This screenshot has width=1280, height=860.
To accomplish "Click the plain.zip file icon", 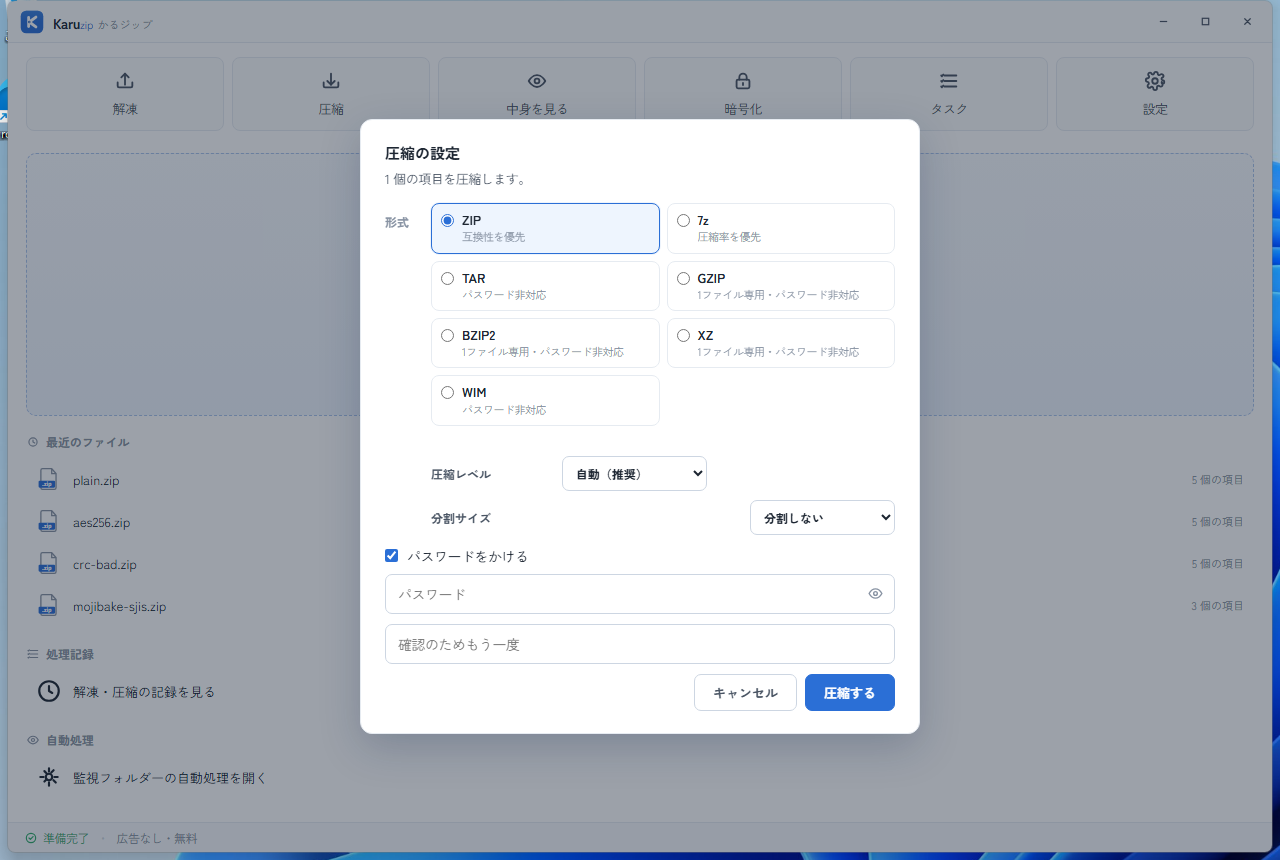I will tap(48, 480).
